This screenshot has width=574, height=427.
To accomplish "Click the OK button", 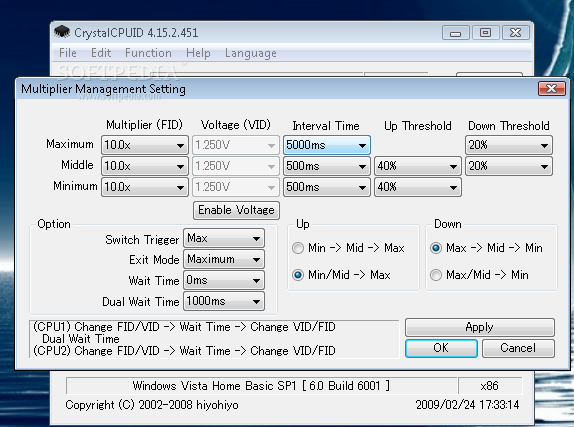I will point(441,348).
